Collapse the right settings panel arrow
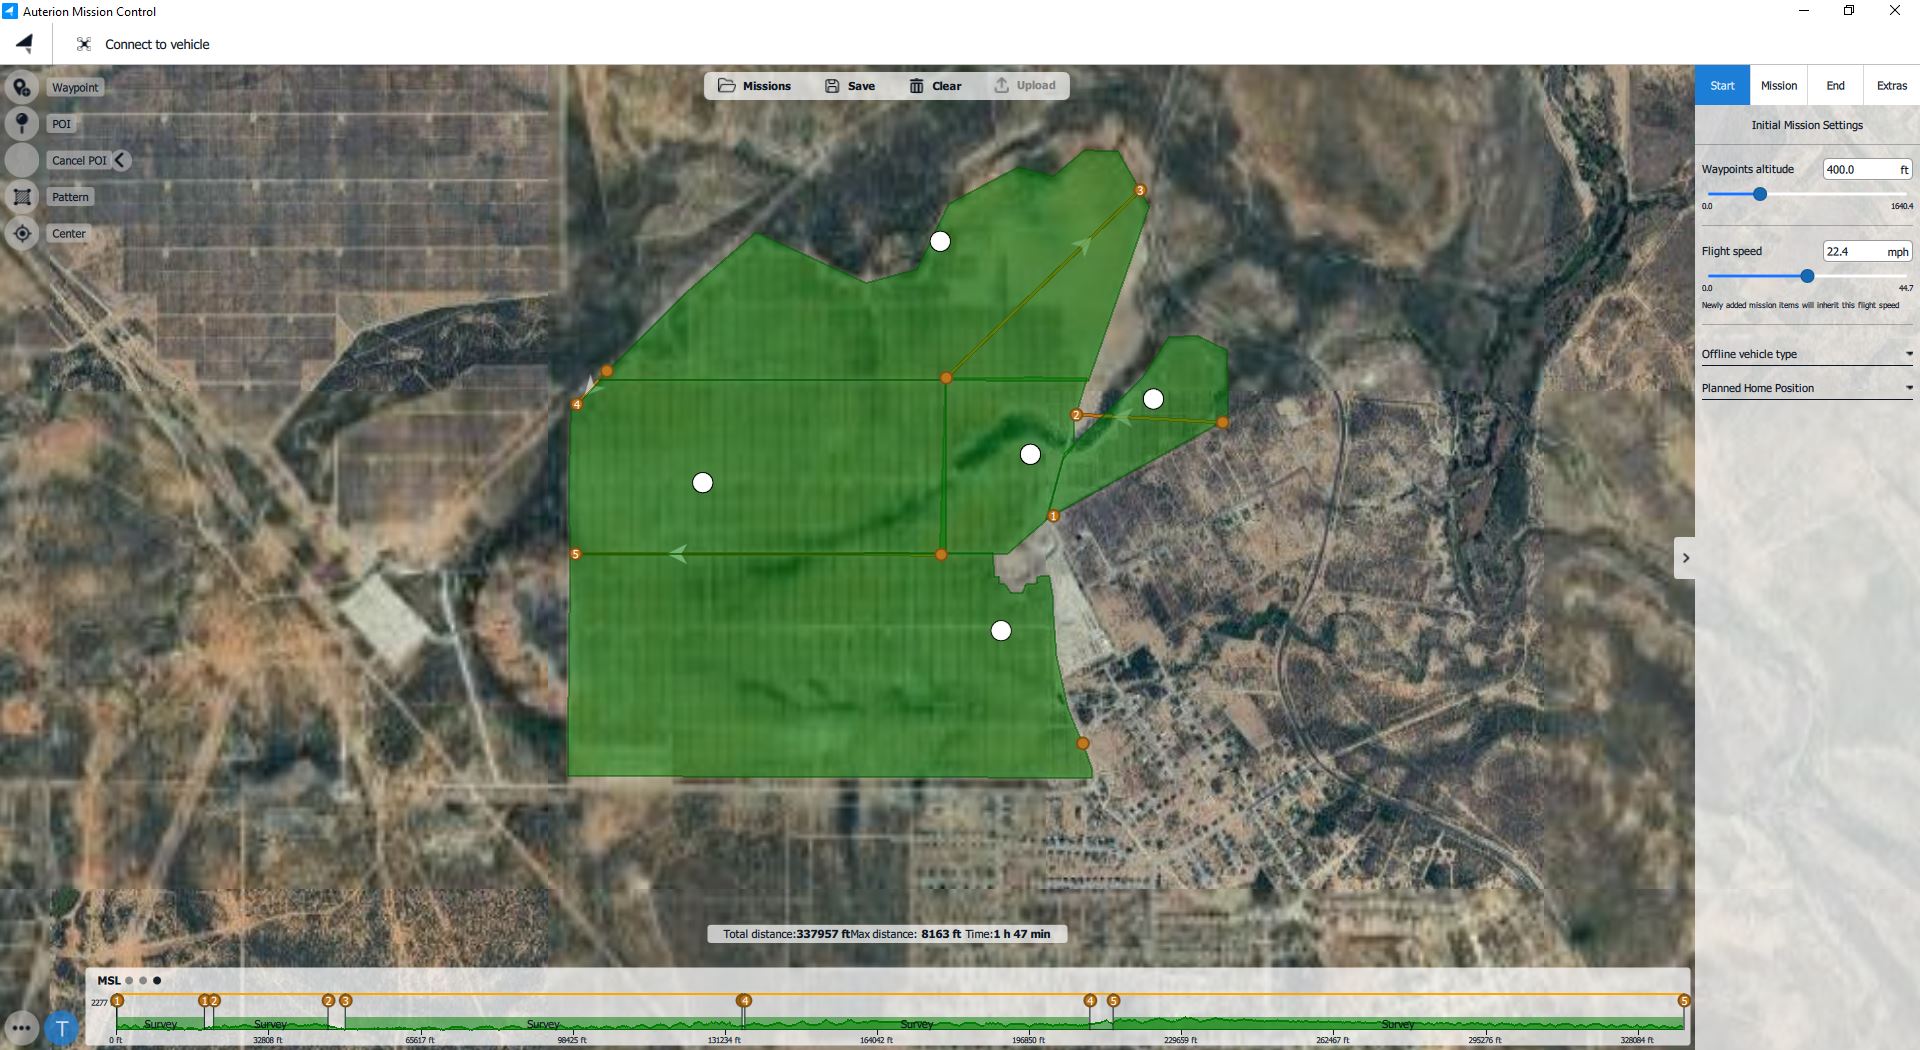 [1685, 558]
